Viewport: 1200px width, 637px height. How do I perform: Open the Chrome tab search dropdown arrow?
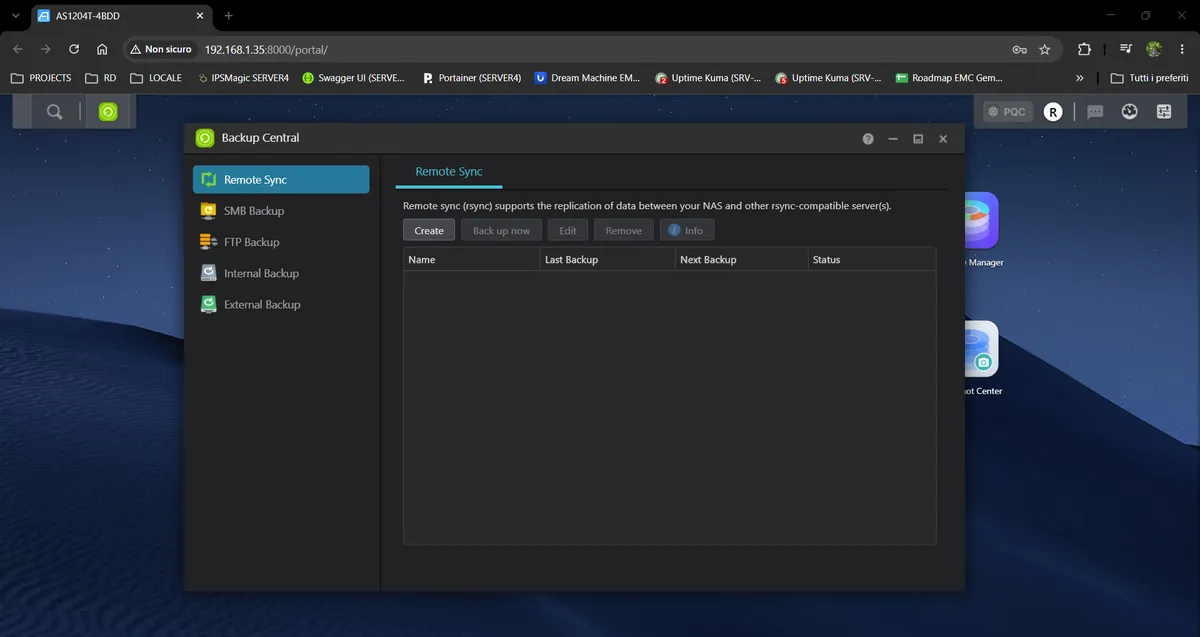coord(15,16)
